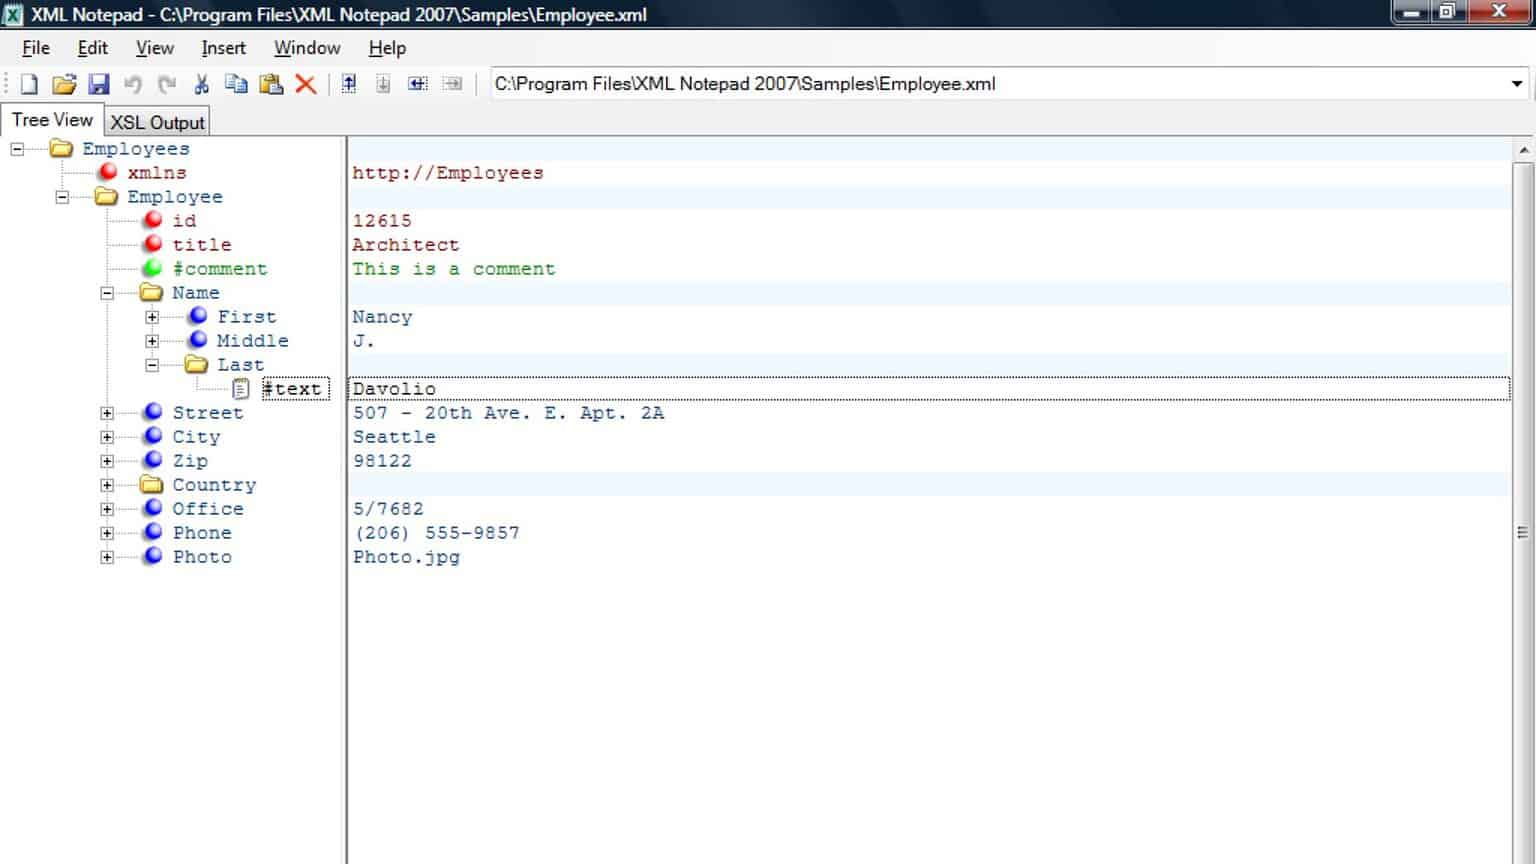The image size is (1536, 864).
Task: Click the Move node right icon
Action: pyautogui.click(x=453, y=83)
